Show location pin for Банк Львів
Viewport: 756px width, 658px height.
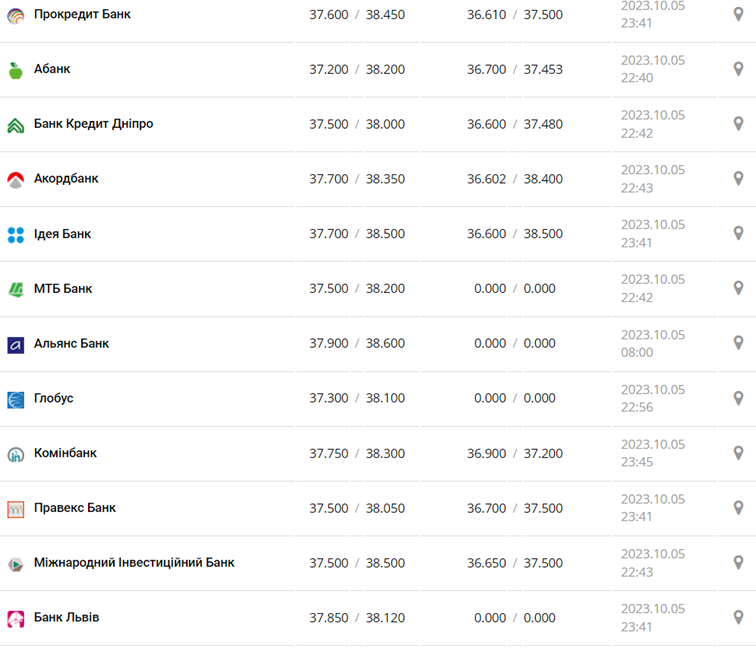(738, 617)
